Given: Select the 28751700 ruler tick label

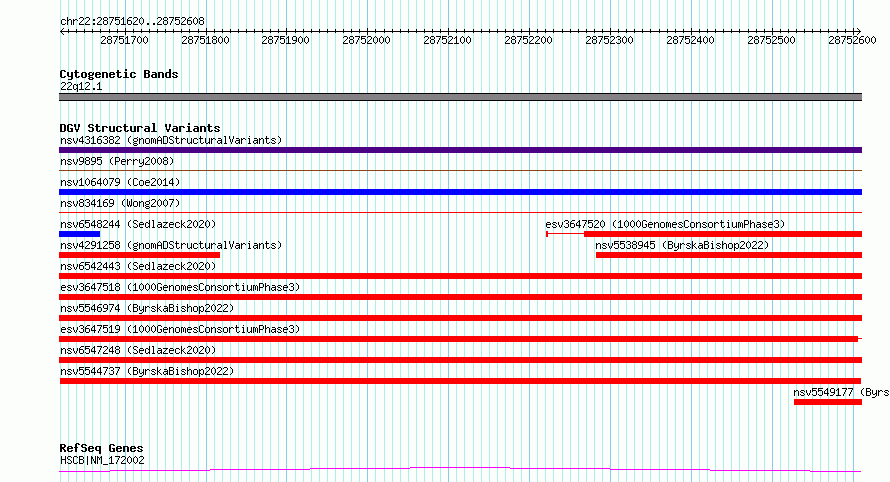Looking at the screenshot, I should click(x=124, y=40).
